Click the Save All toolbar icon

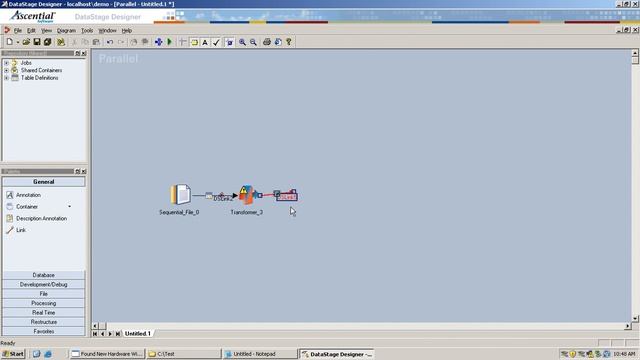click(48, 42)
